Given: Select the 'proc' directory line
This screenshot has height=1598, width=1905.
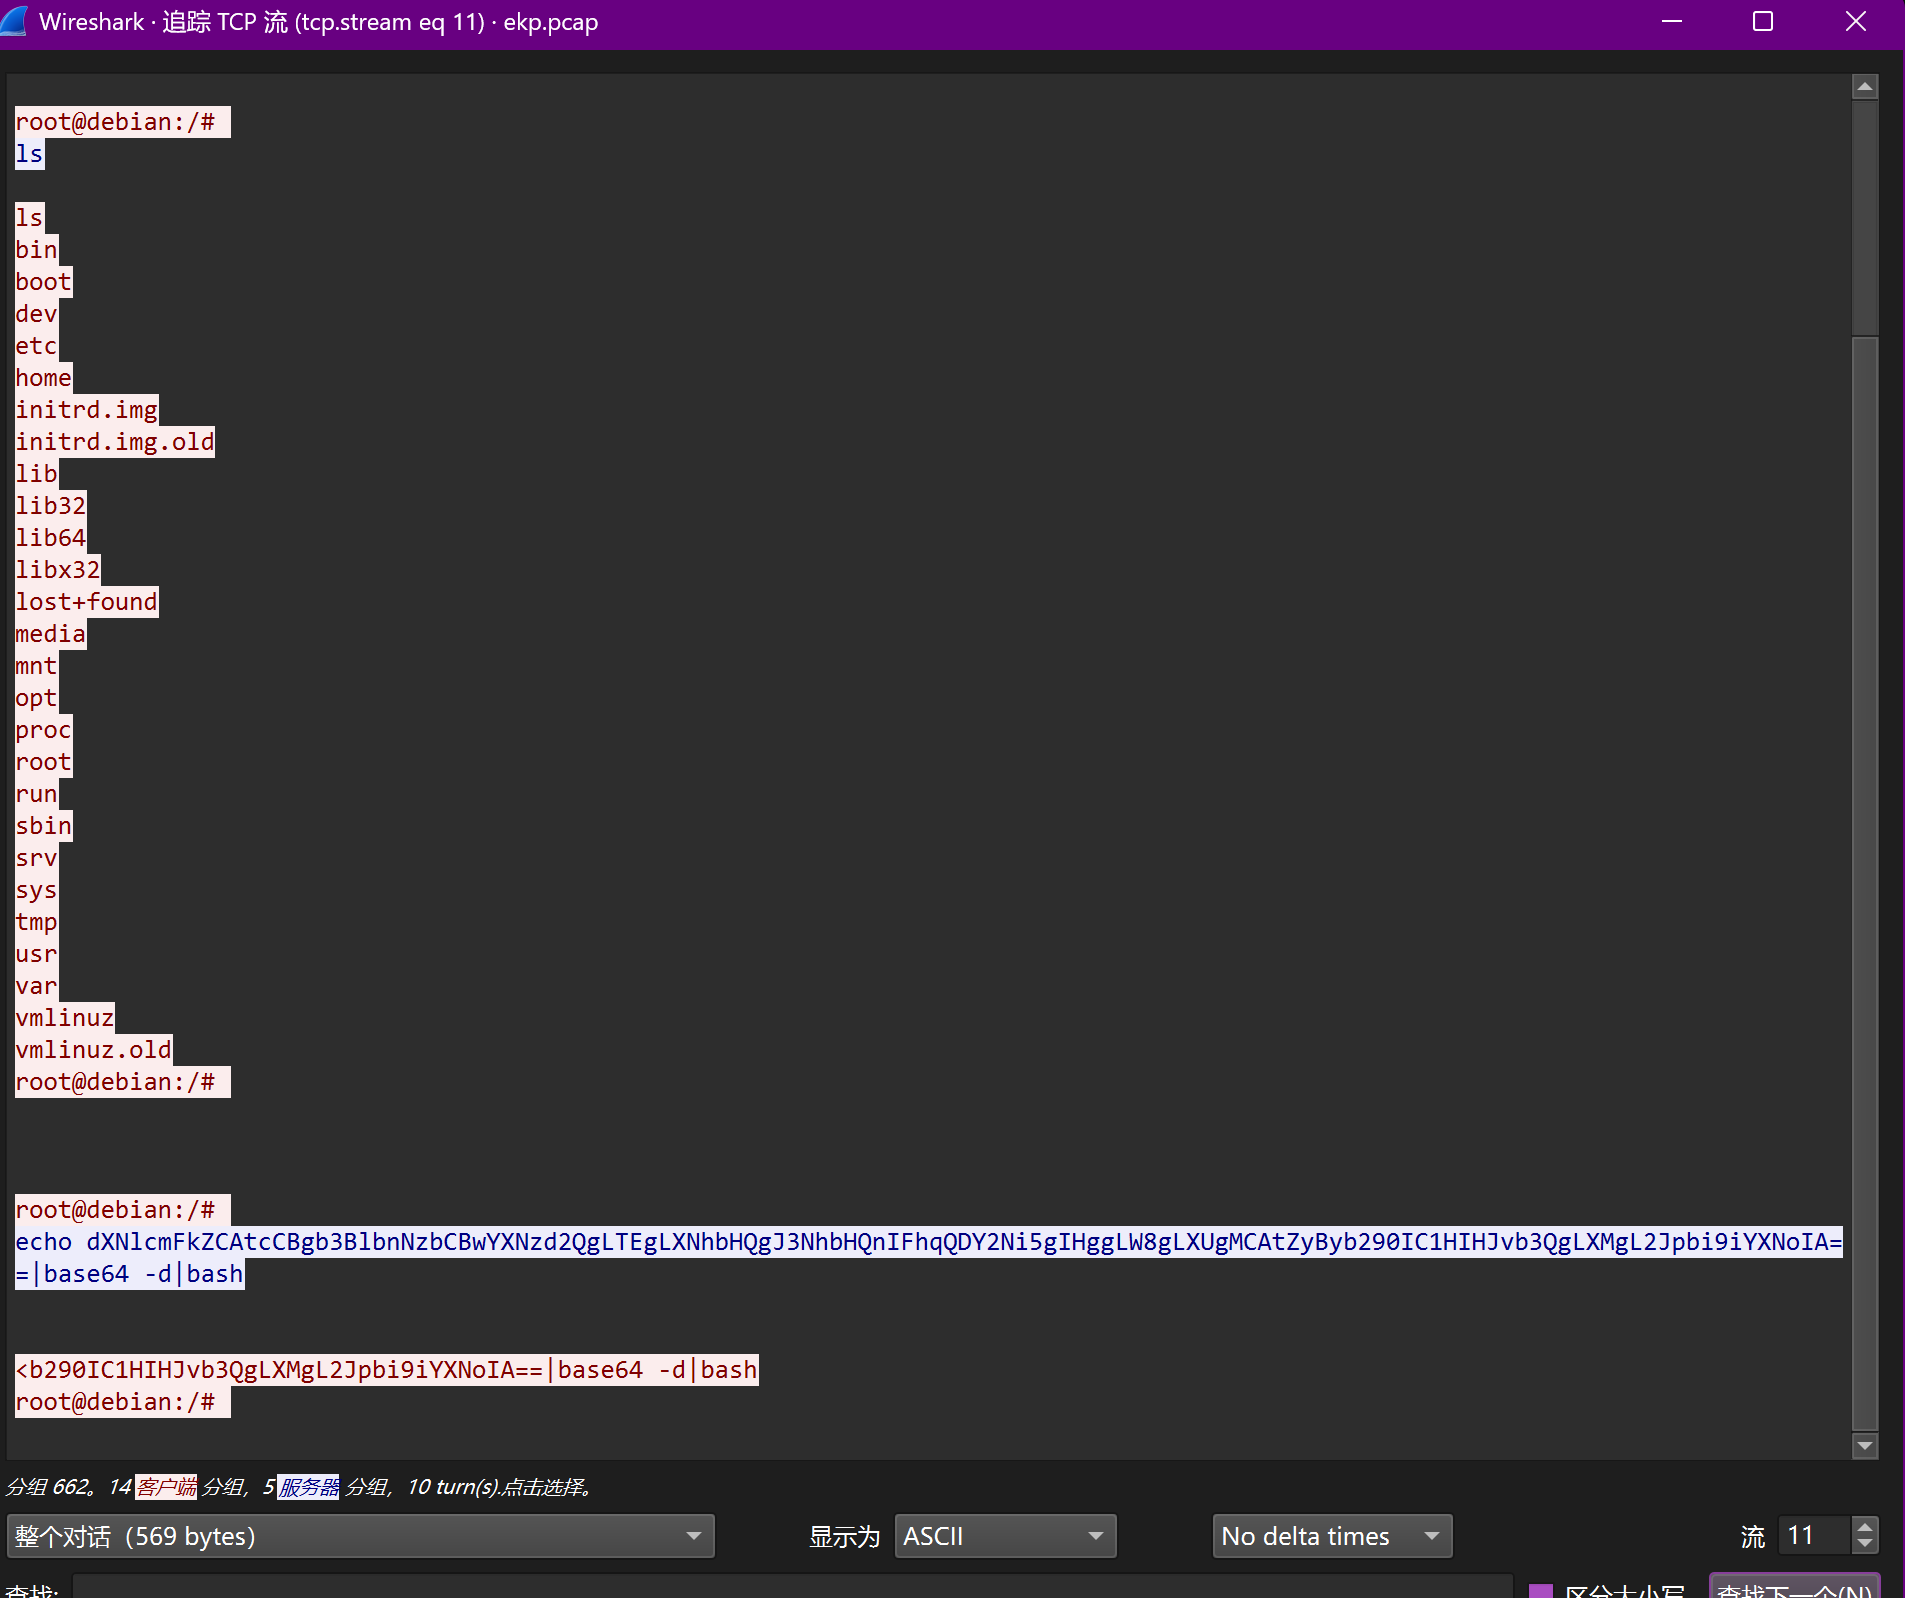Looking at the screenshot, I should click(x=44, y=730).
